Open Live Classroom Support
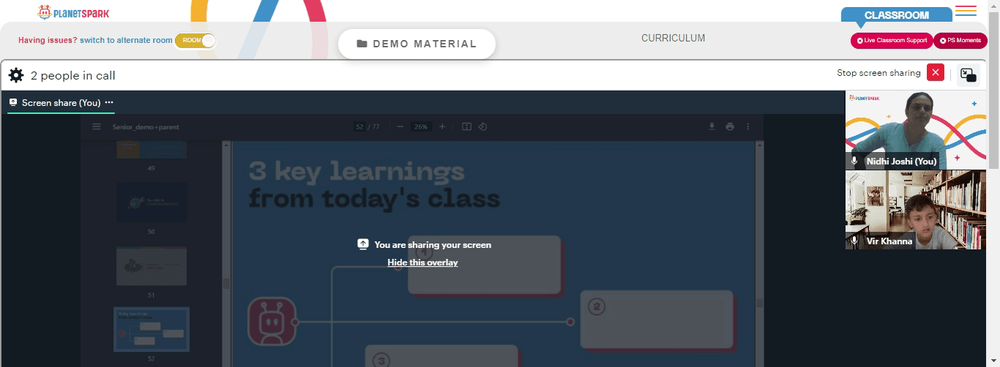 [x=892, y=40]
